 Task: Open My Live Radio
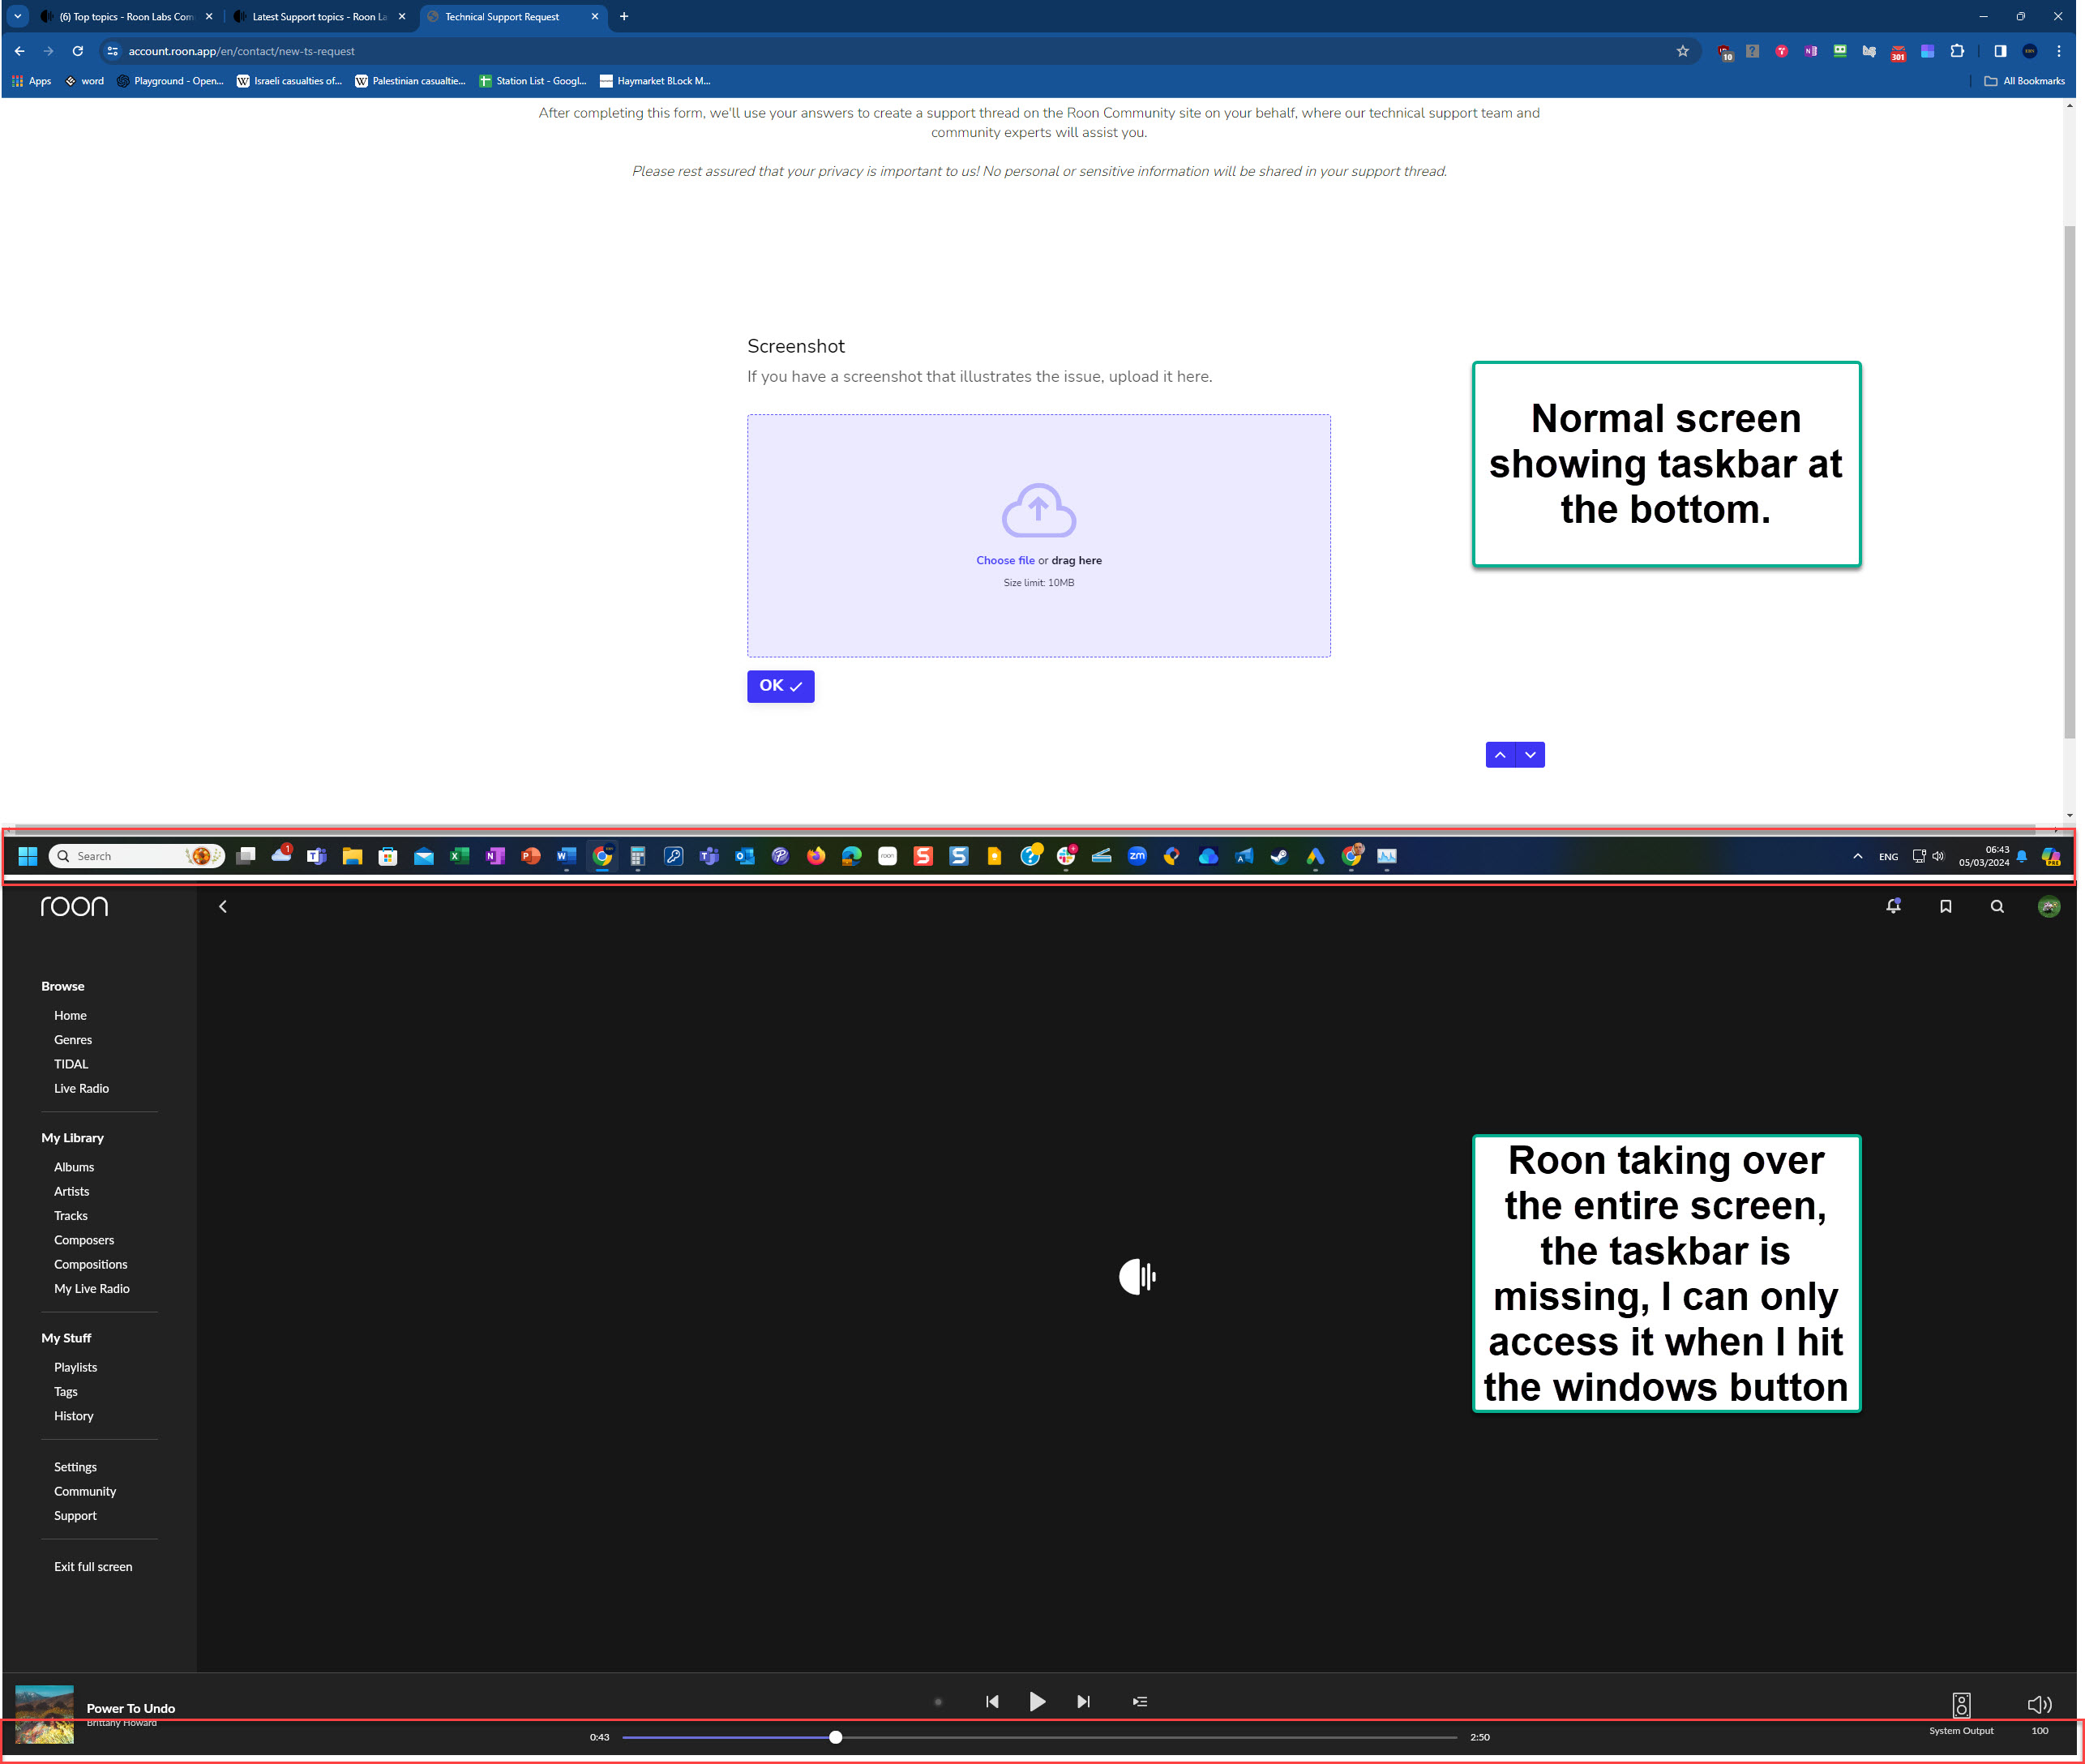92,1288
